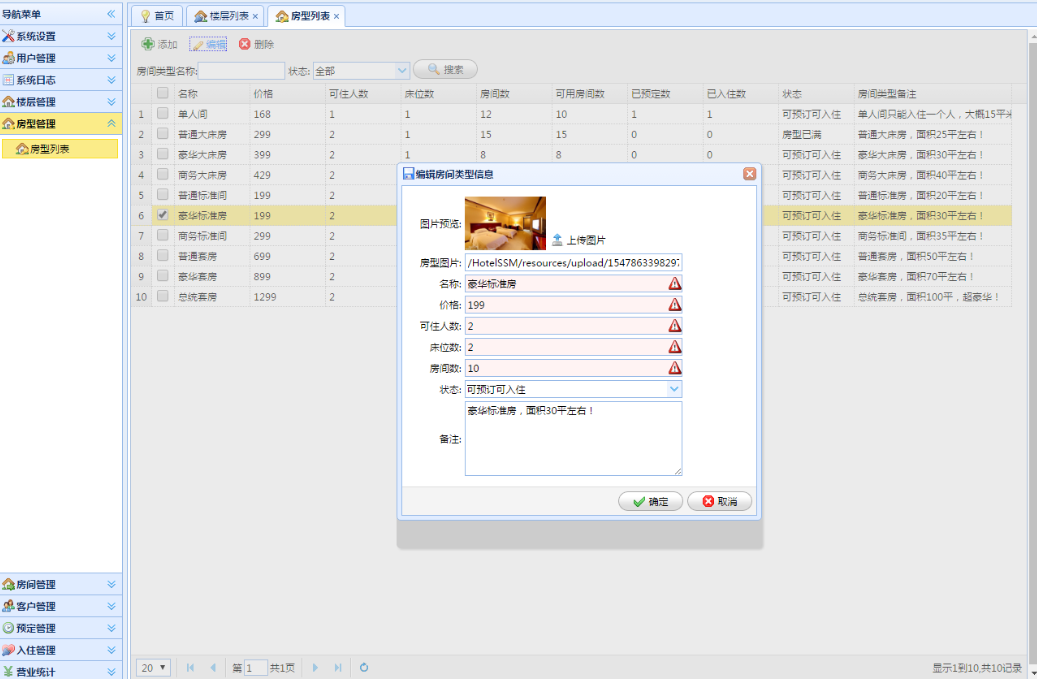Image resolution: width=1037 pixels, height=679 pixels.
Task: Check the 普通套房 row checkbox
Action: [162, 255]
